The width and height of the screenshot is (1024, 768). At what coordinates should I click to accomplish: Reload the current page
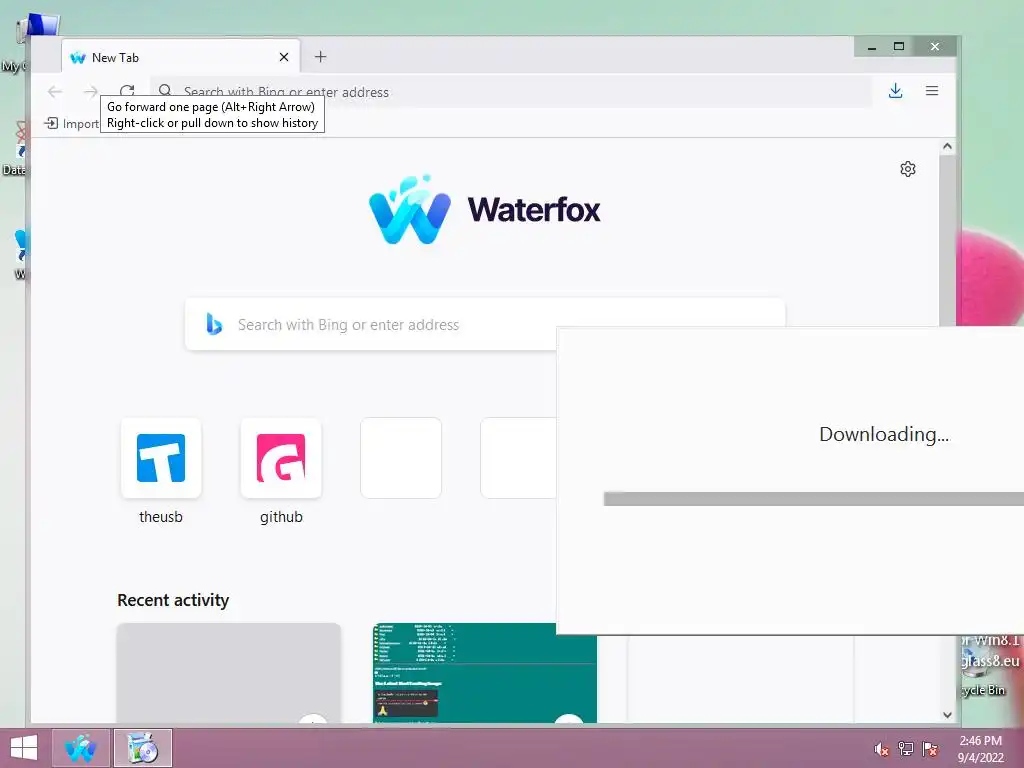127,91
